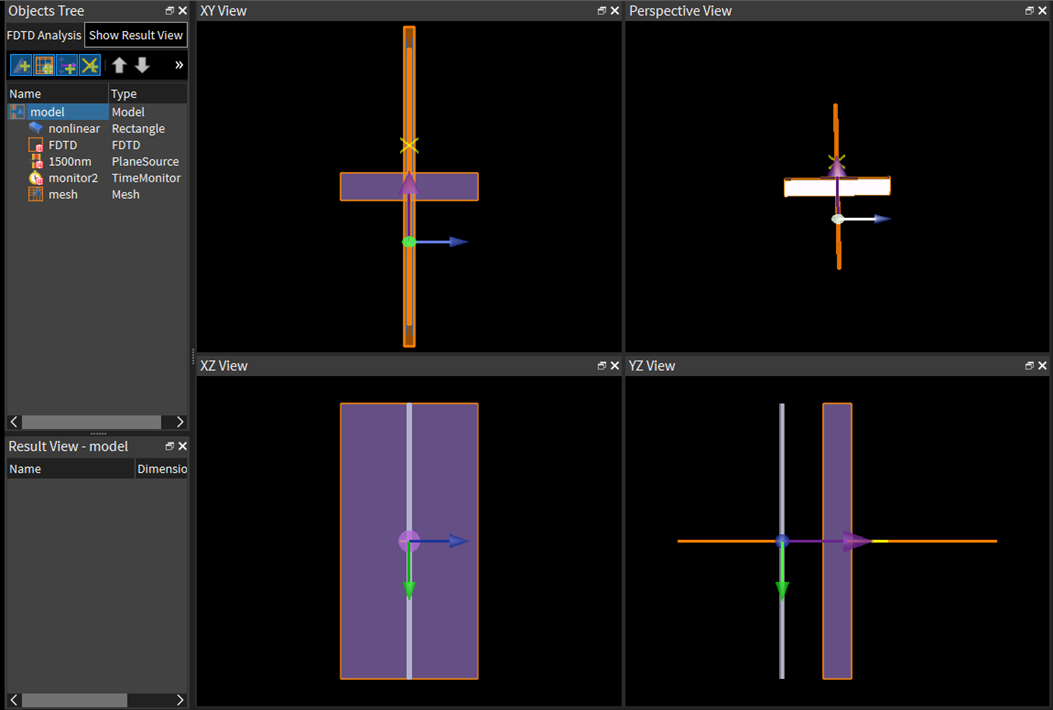Click the TimeMonitor type cell

146,178
